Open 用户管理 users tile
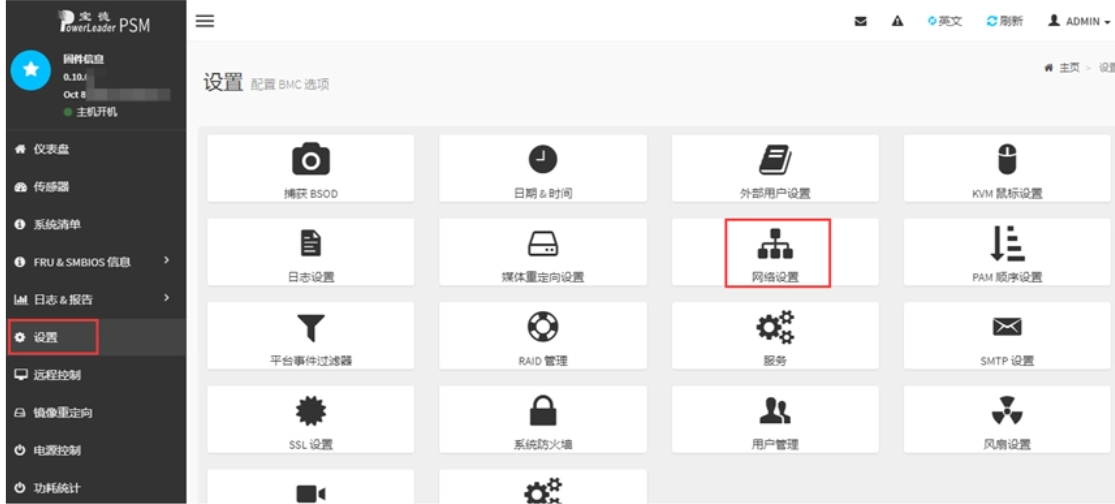The height and width of the screenshot is (504, 1115). pos(775,419)
